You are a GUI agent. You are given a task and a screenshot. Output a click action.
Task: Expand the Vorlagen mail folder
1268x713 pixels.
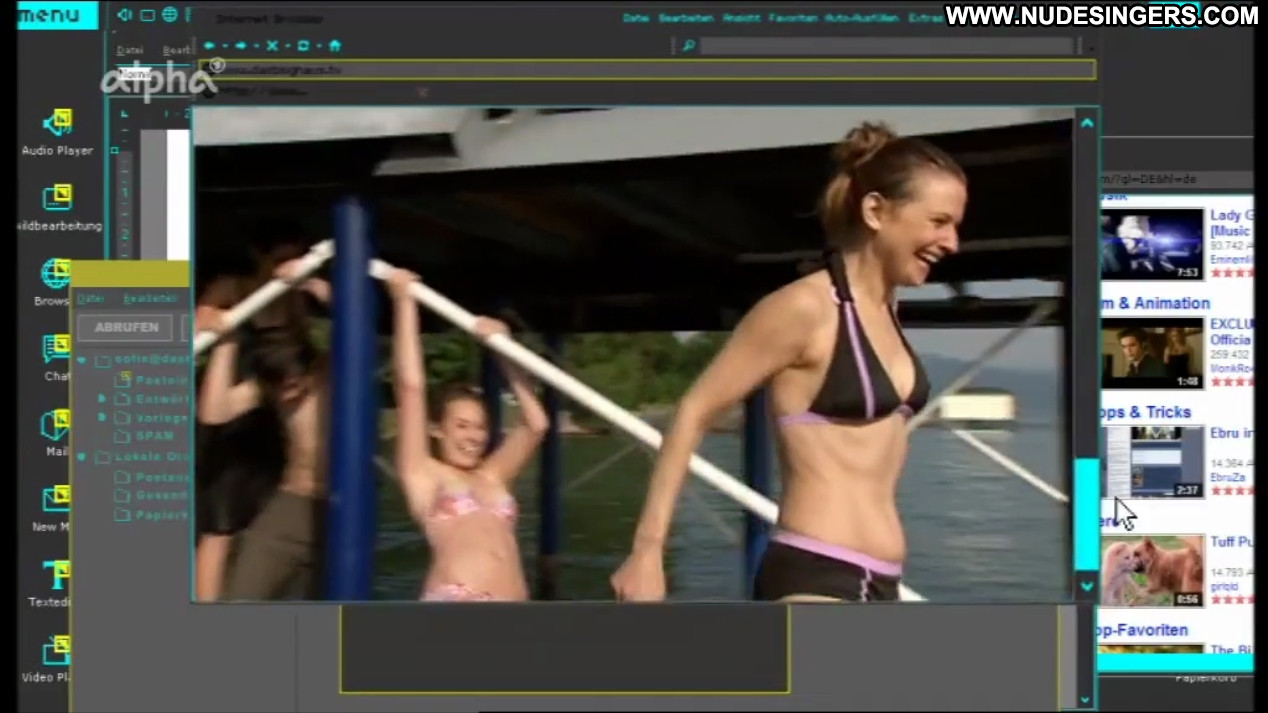[101, 417]
